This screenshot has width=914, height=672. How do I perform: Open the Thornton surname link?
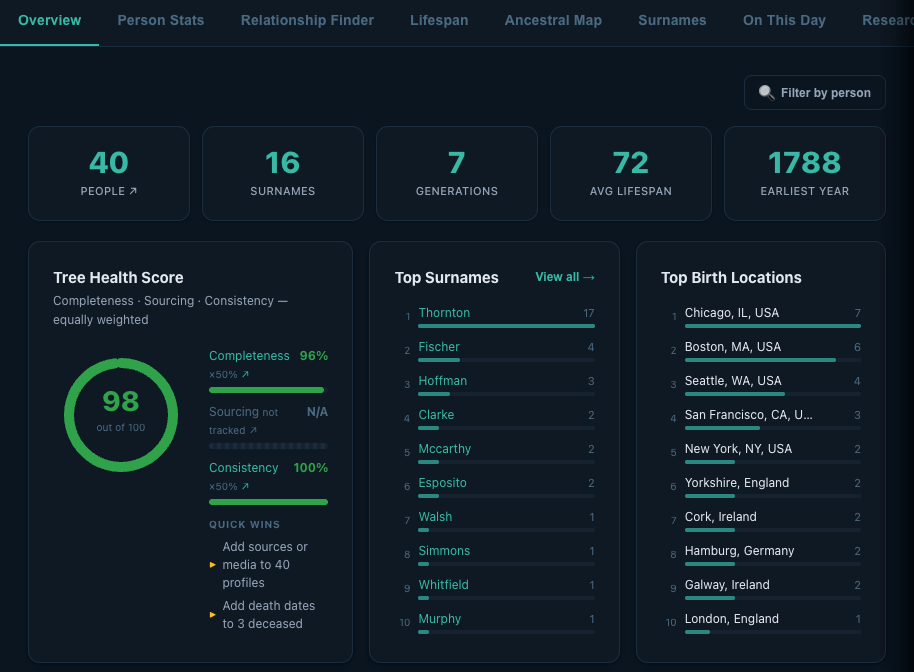pyautogui.click(x=444, y=313)
